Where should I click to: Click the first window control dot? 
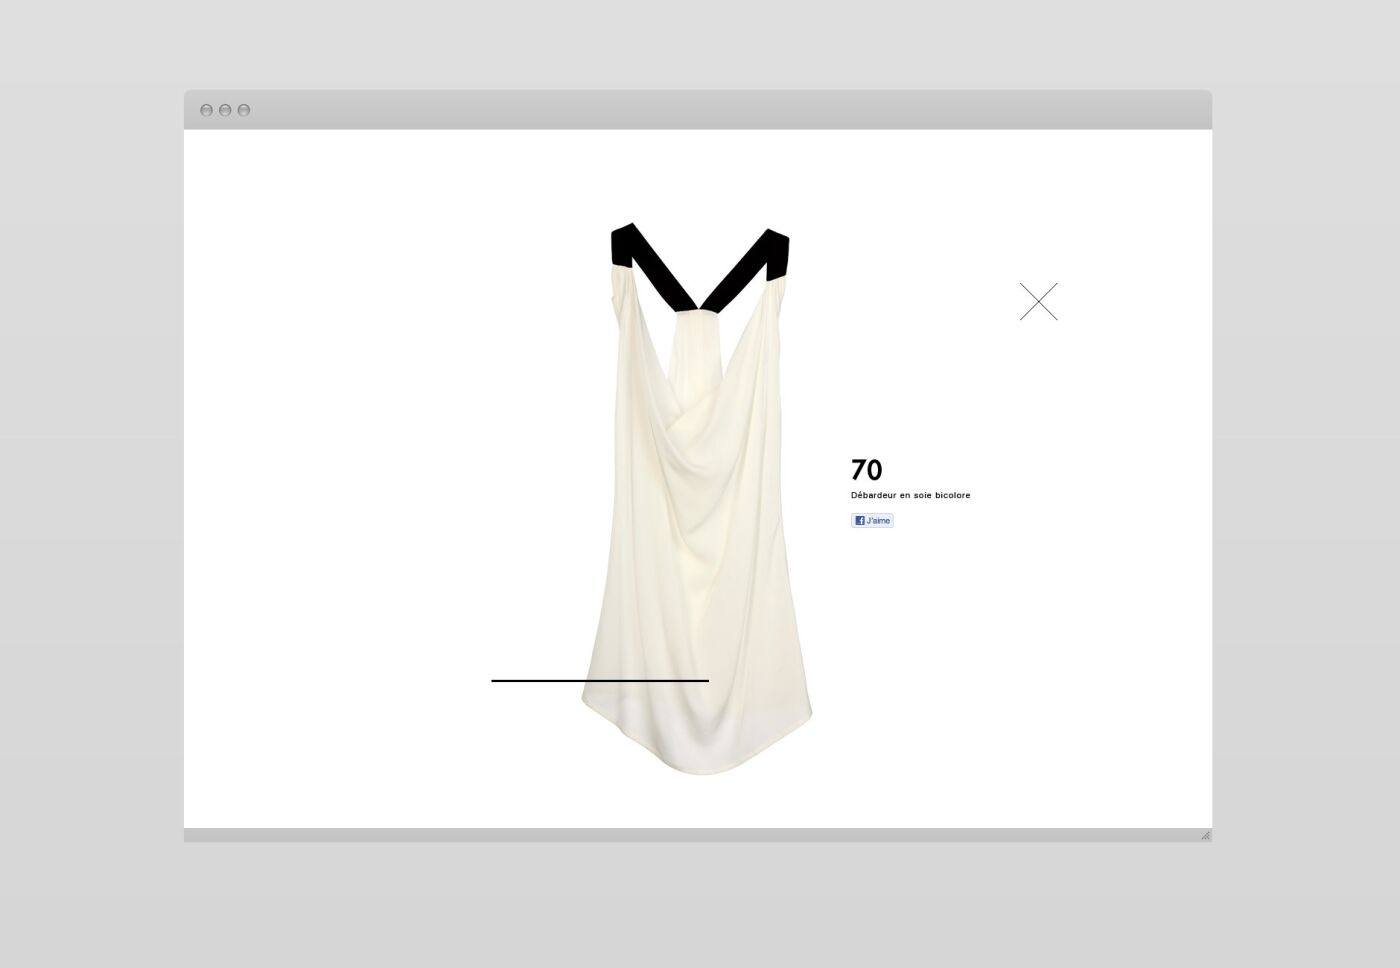(x=206, y=110)
